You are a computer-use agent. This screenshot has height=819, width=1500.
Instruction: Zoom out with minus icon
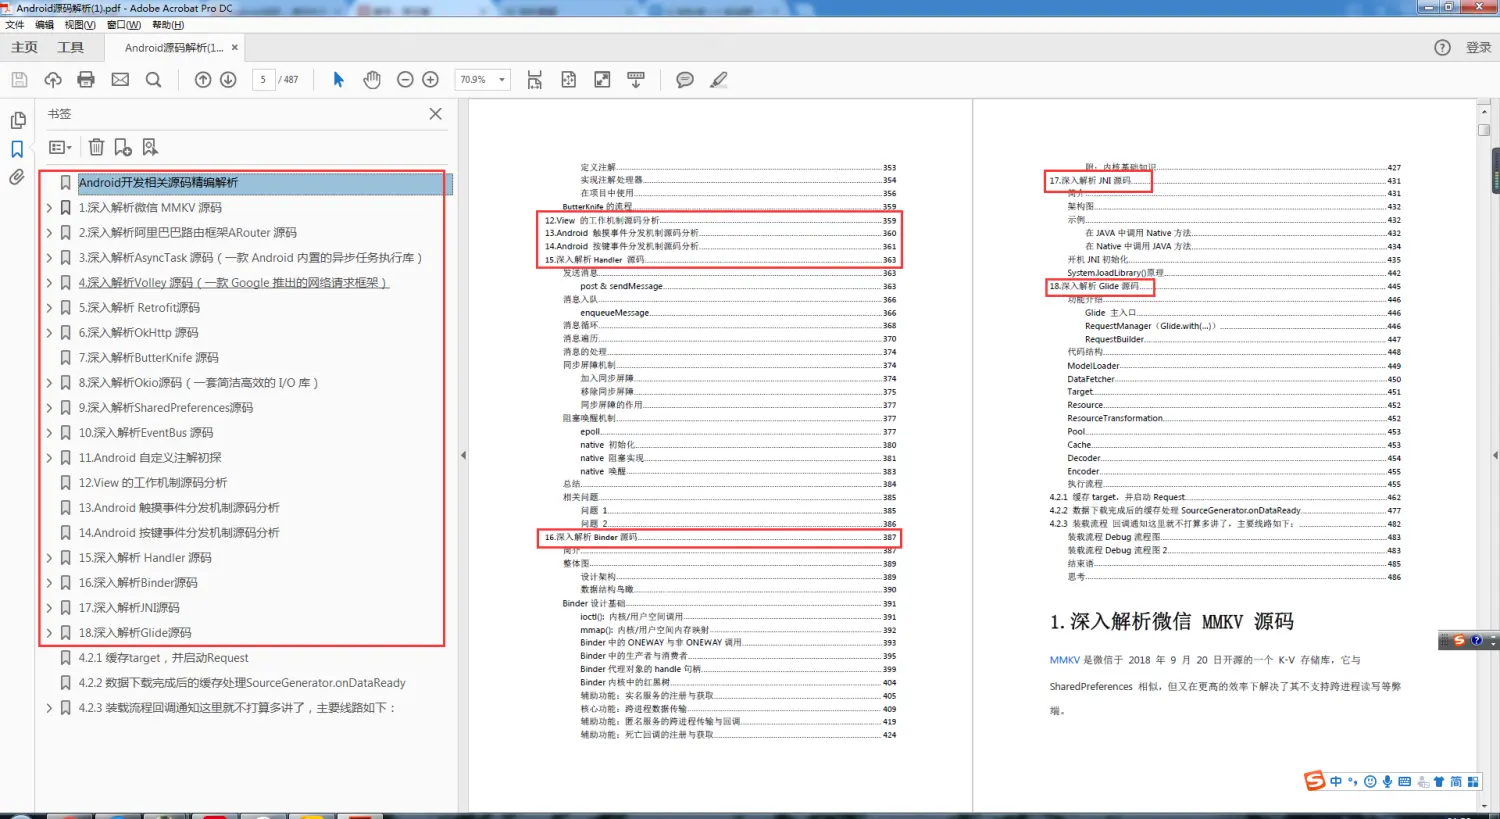click(x=405, y=79)
